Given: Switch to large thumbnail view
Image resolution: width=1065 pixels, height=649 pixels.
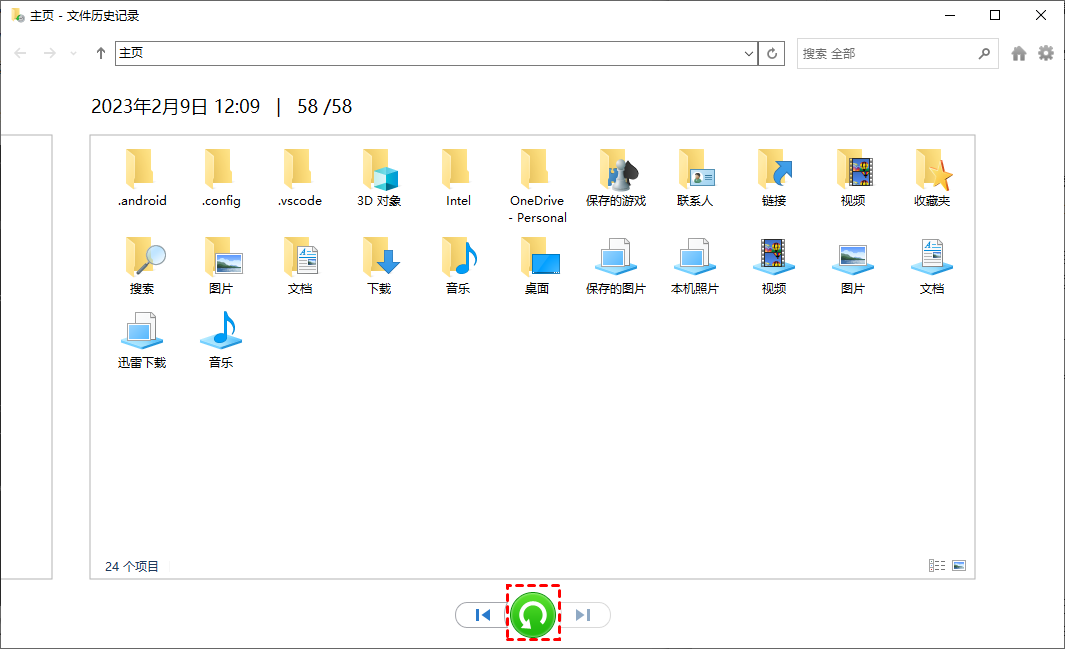Looking at the screenshot, I should (x=958, y=565).
